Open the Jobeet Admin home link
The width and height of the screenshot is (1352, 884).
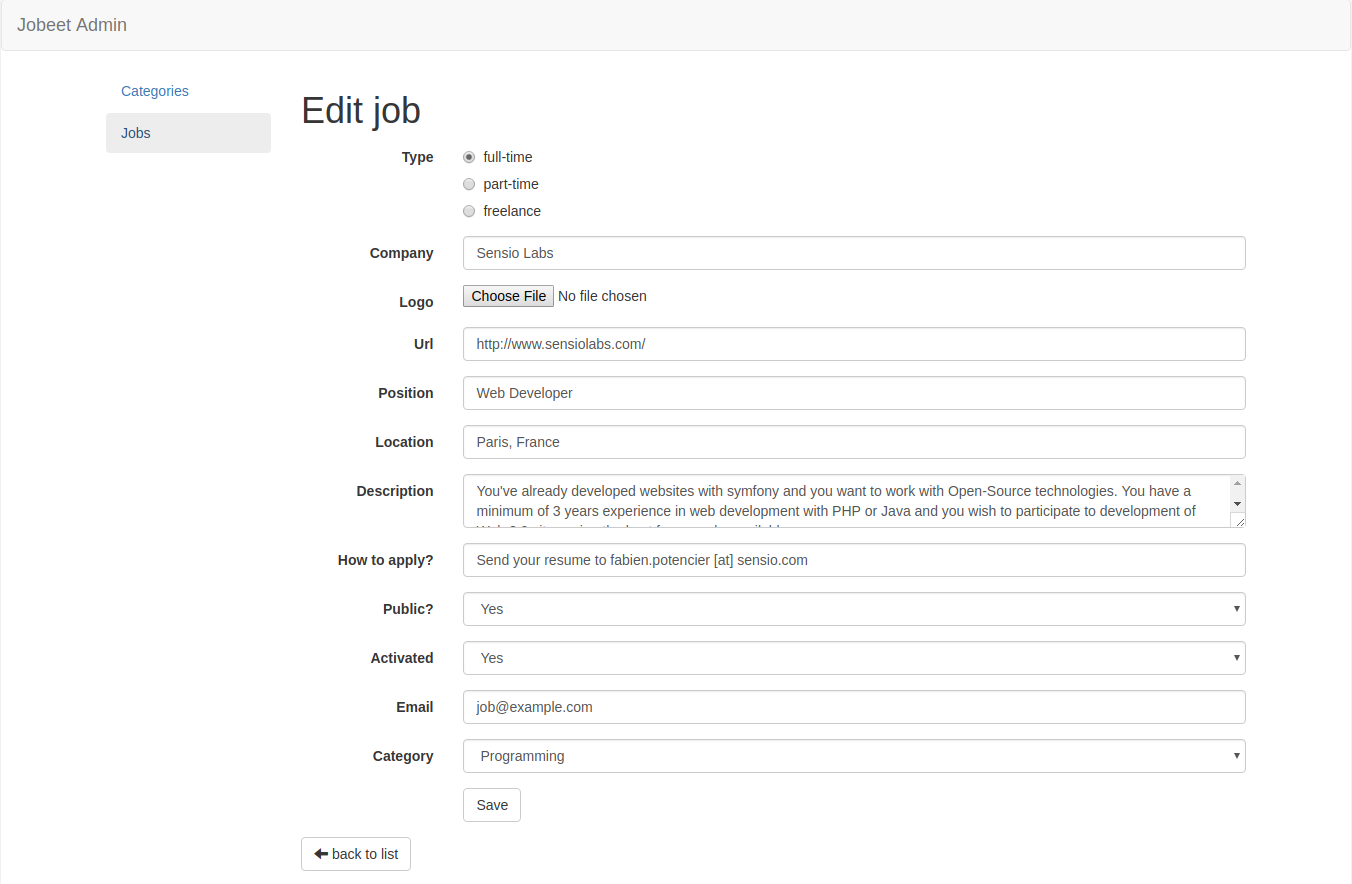point(72,25)
